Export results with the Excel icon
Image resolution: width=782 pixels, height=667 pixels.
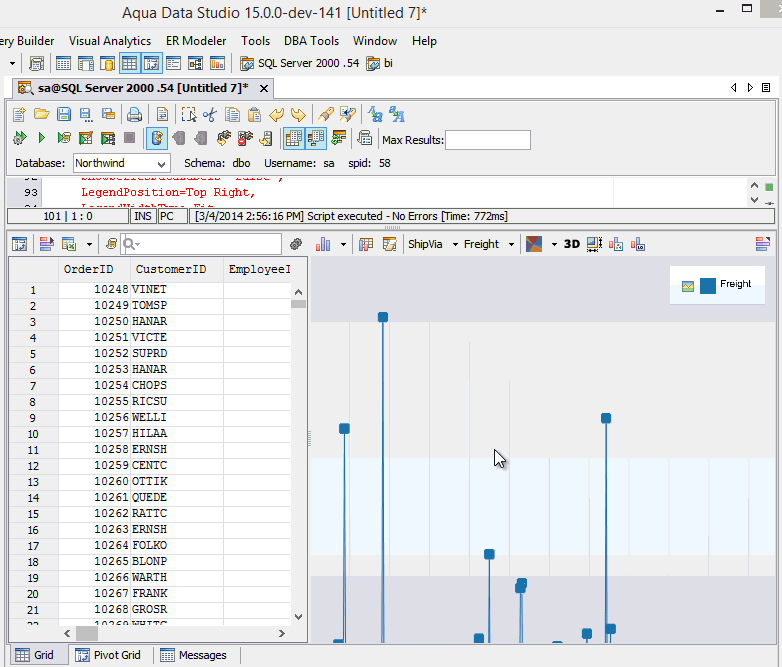click(x=68, y=244)
